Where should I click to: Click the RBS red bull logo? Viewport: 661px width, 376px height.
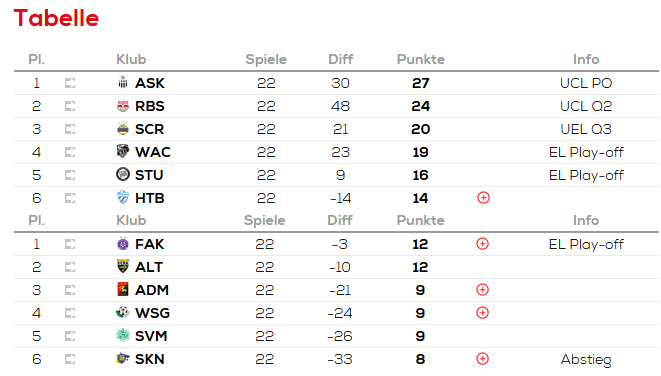tap(123, 106)
